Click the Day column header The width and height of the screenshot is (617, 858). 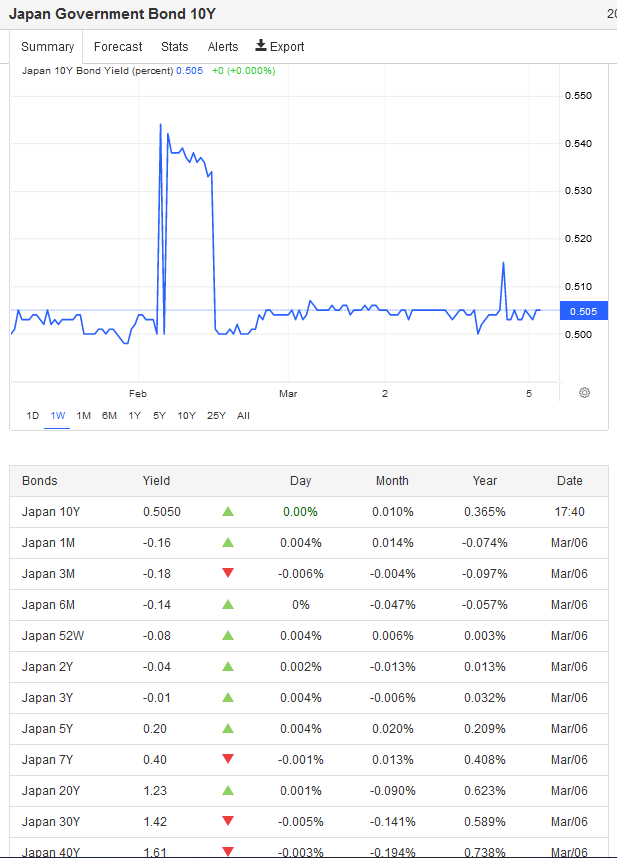coord(300,481)
